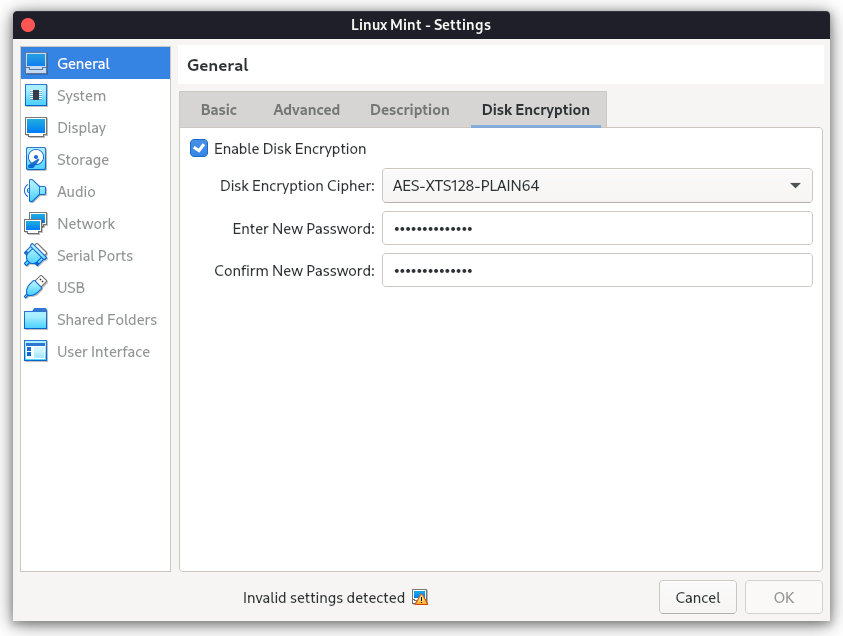Expand the cipher selection arrow
The image size is (843, 636).
tap(797, 185)
